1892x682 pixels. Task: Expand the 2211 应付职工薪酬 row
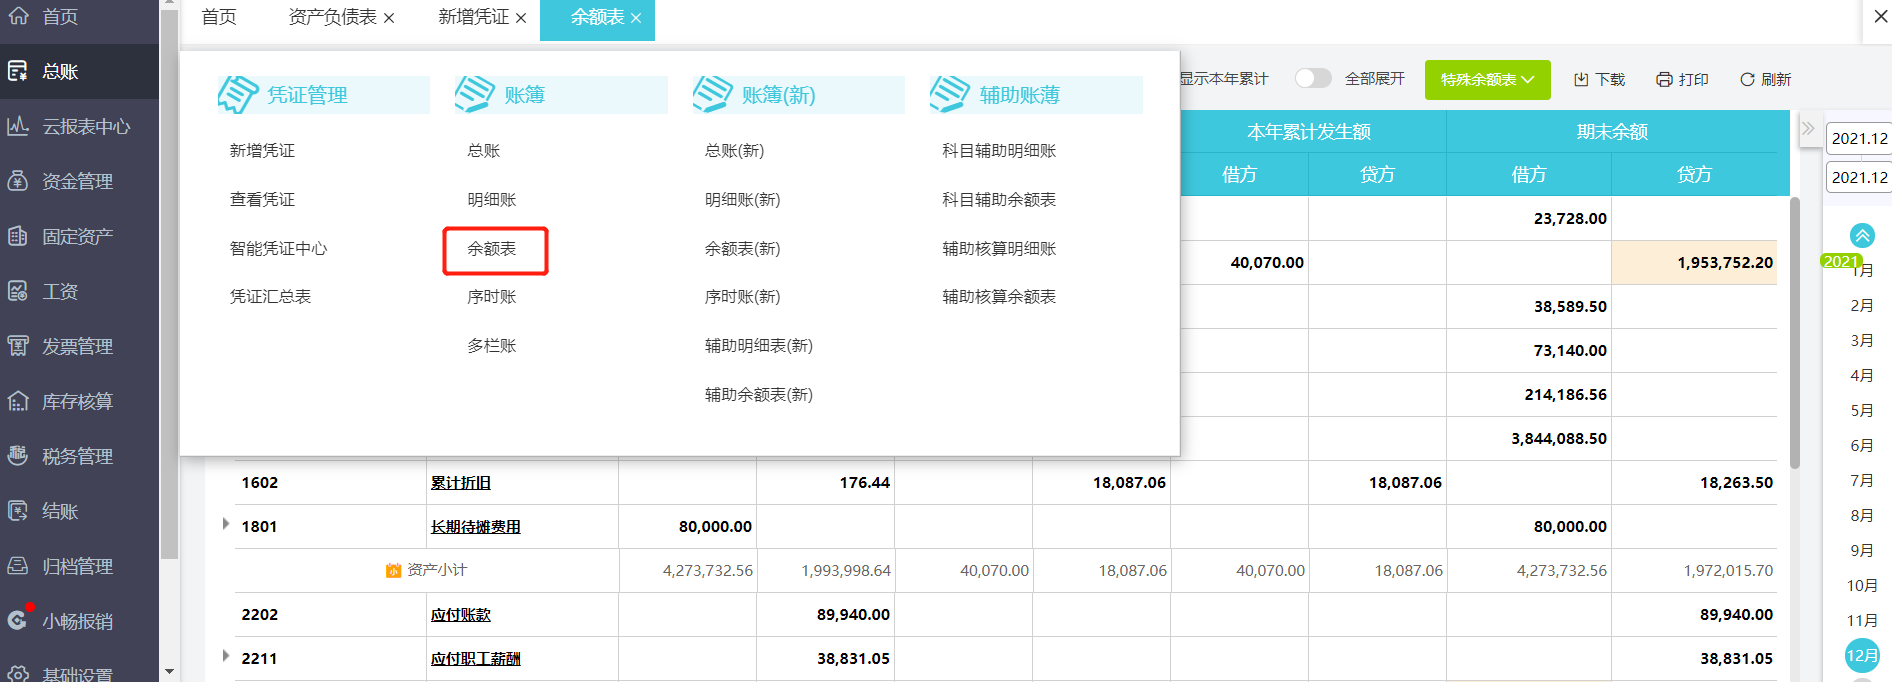point(226,656)
